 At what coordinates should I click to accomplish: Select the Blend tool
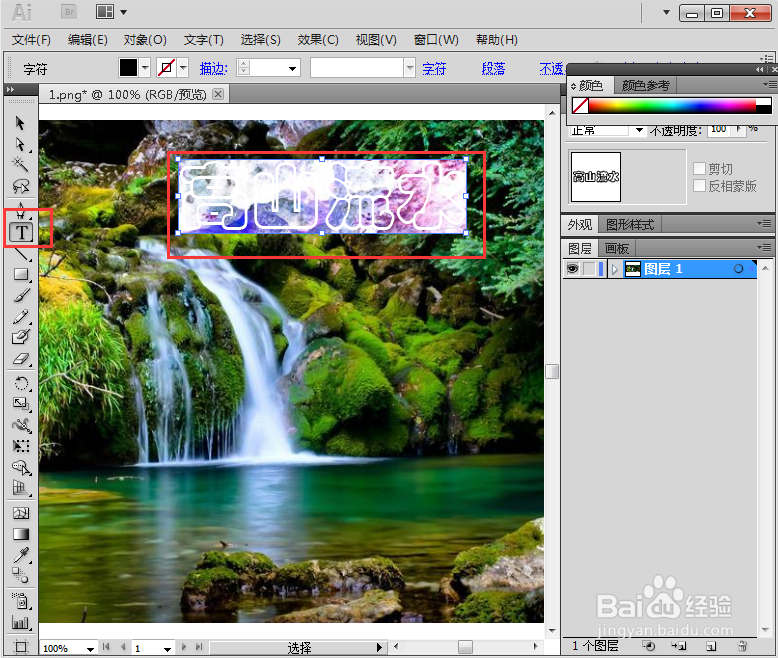20,576
